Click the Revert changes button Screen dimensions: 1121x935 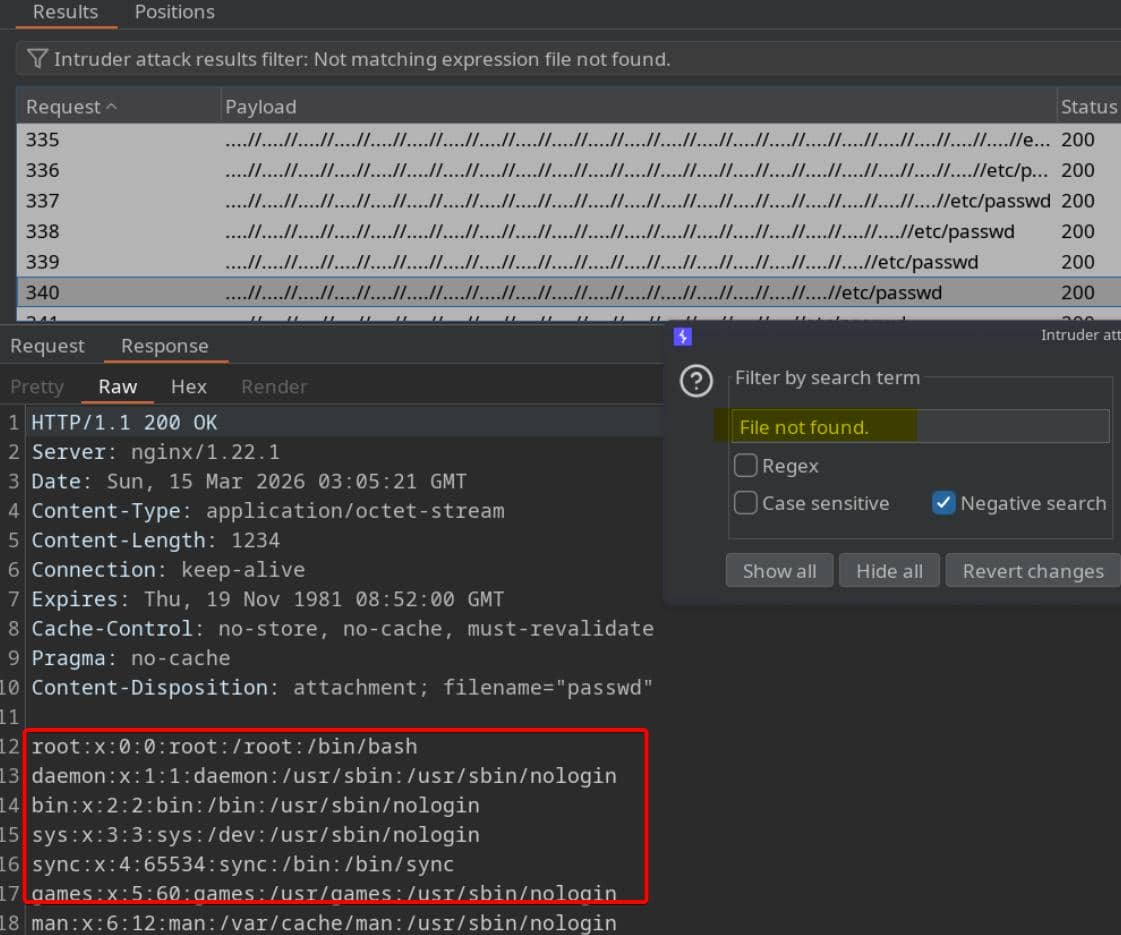tap(1032, 571)
